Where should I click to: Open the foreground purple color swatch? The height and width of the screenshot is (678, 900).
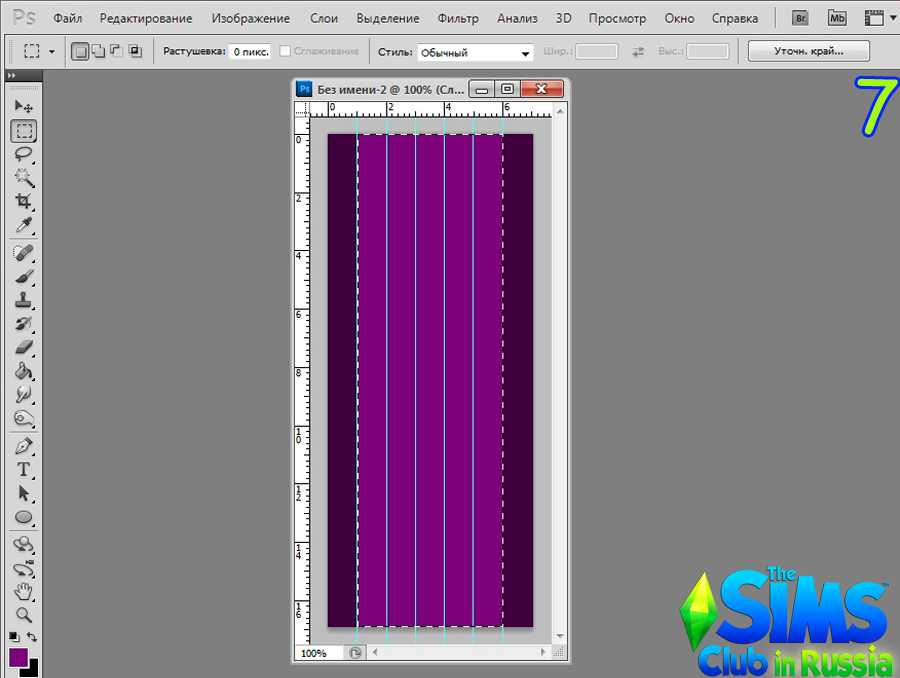click(18, 657)
